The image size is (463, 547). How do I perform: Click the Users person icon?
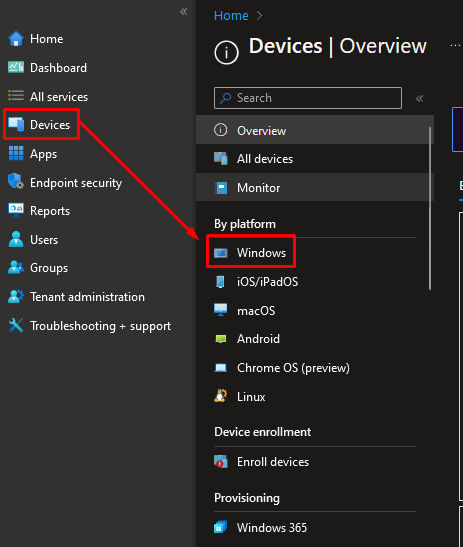[x=16, y=239]
